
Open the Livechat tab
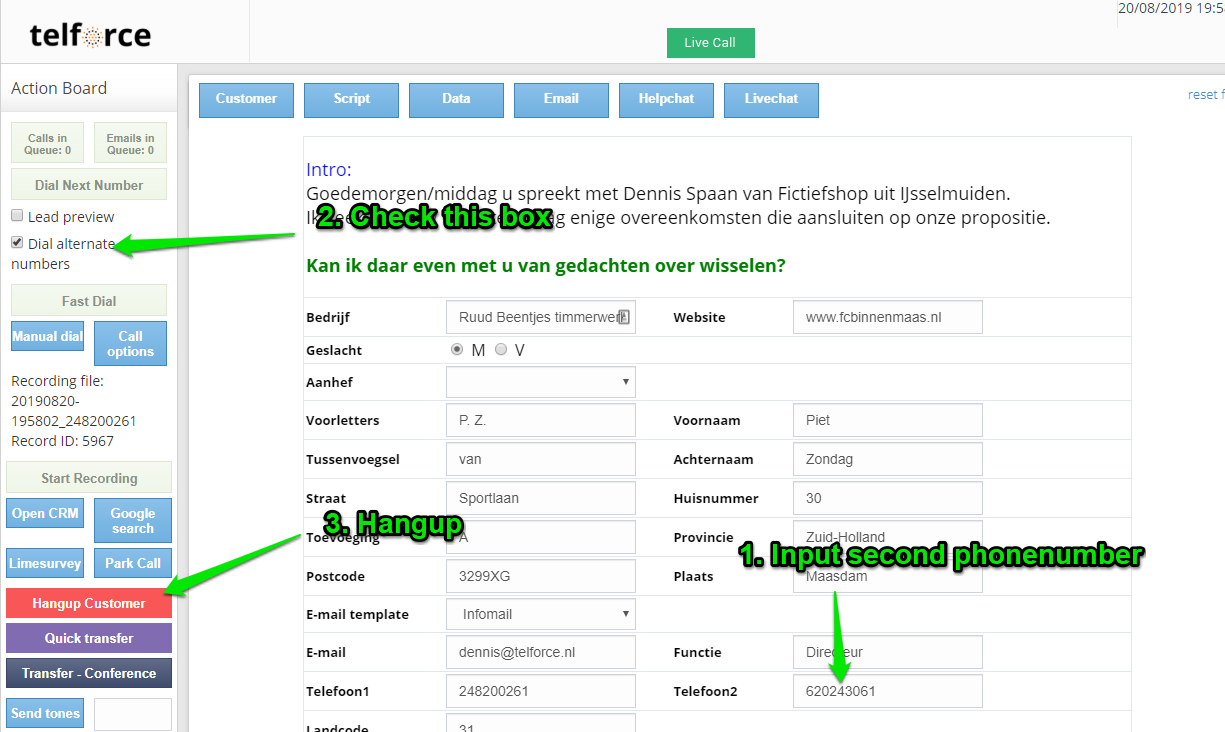771,99
